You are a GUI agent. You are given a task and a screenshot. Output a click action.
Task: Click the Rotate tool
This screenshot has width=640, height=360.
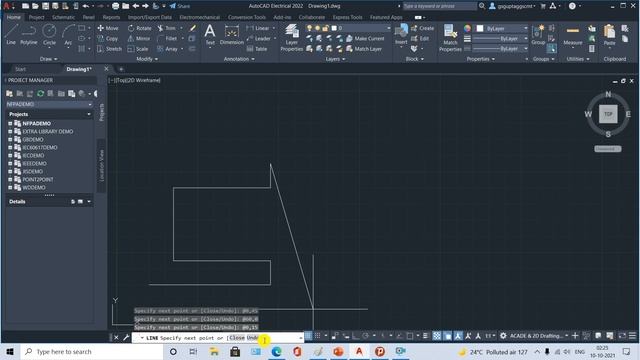coord(139,28)
